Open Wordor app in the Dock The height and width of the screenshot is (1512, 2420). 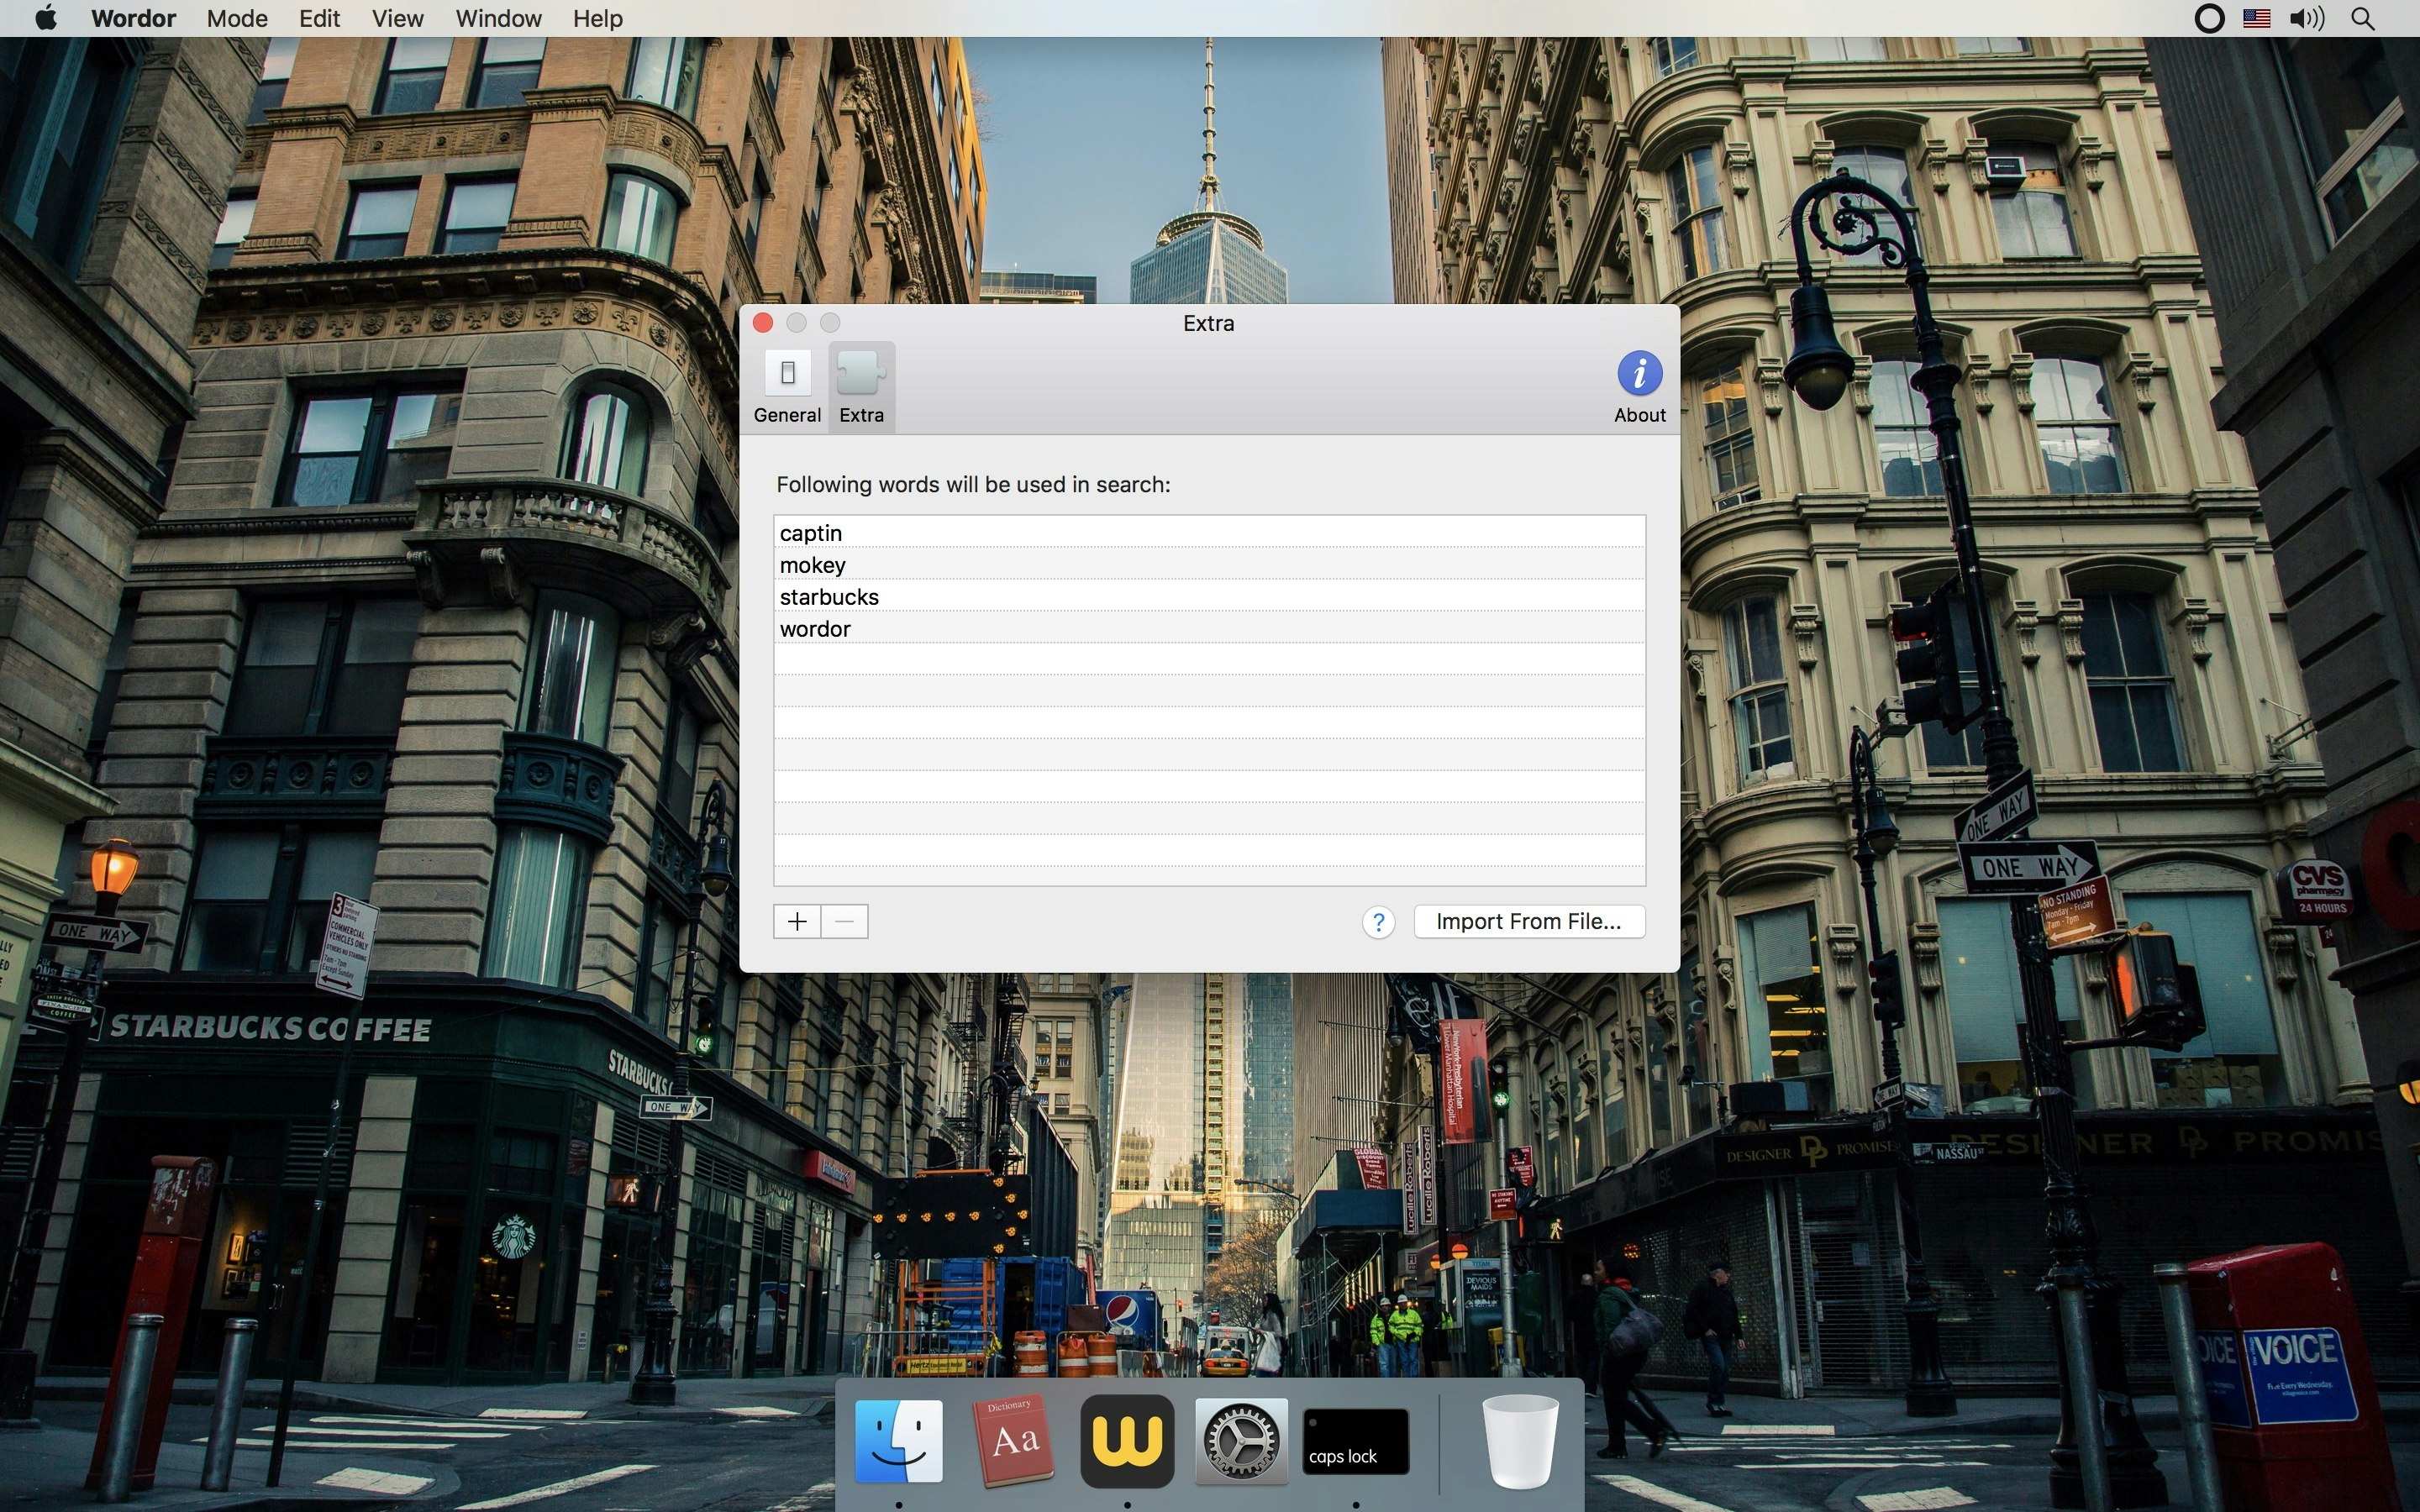tap(1127, 1440)
